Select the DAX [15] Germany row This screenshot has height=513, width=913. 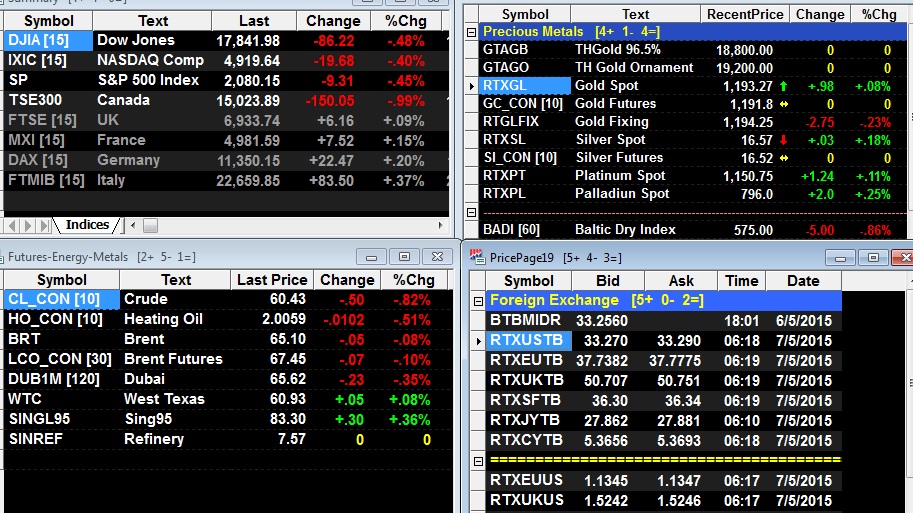pyautogui.click(x=227, y=160)
